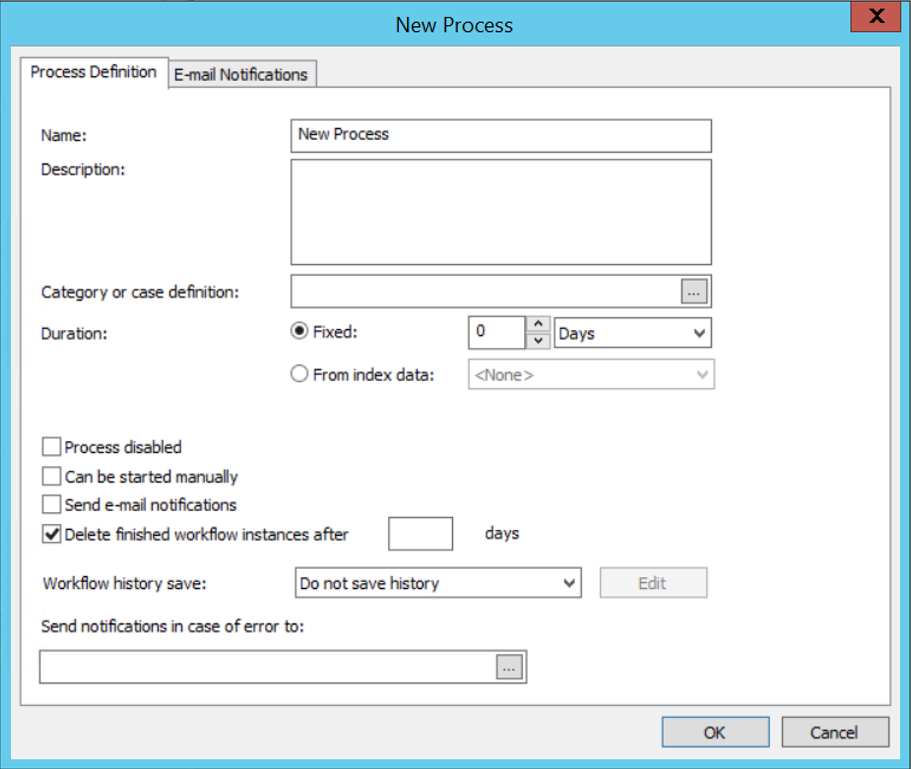Close the New Process dialog with the X
This screenshot has height=769, width=911.
click(x=875, y=16)
